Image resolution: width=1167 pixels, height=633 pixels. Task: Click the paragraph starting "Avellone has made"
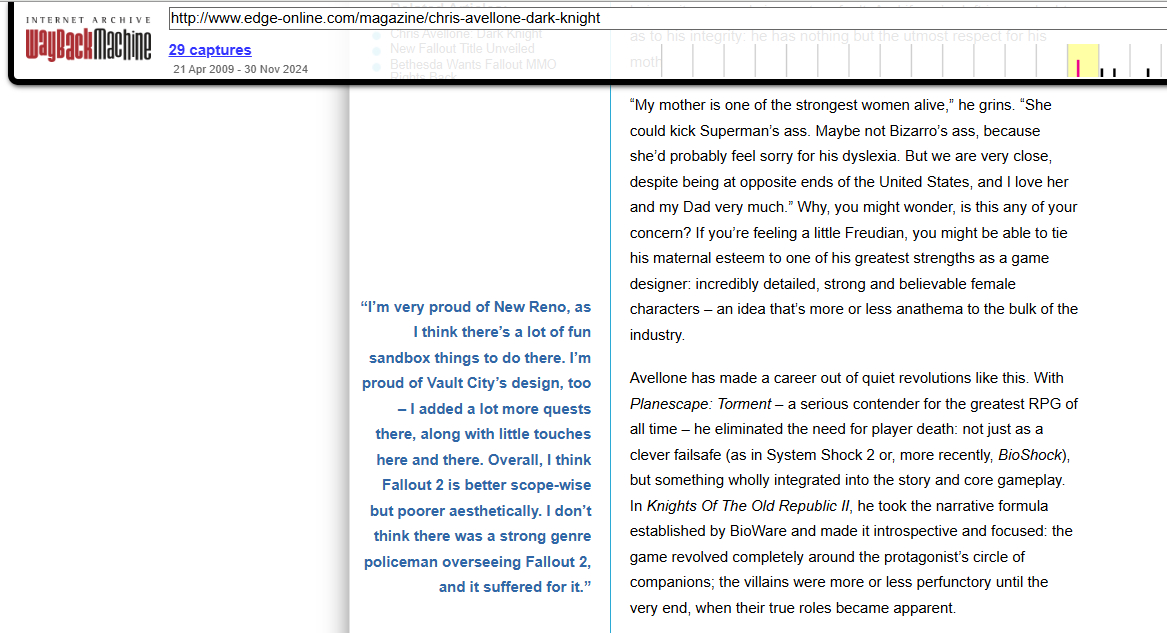(x=853, y=492)
